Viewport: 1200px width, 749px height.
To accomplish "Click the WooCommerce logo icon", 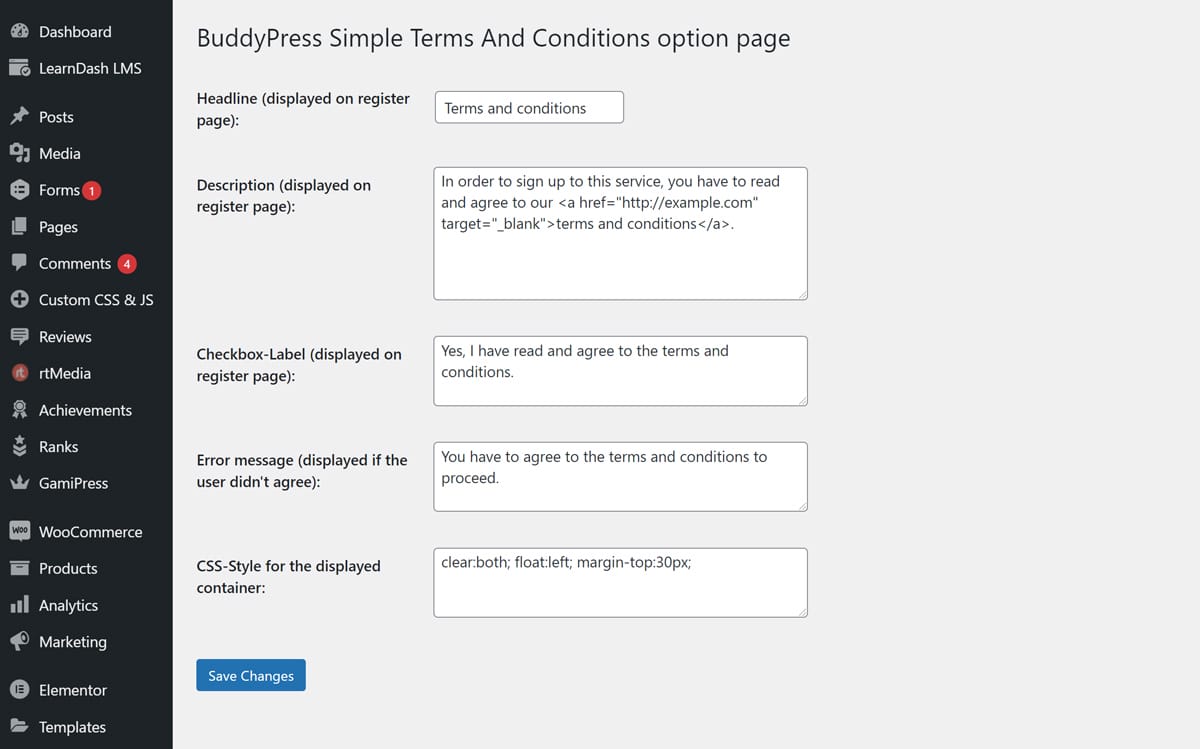I will [19, 532].
